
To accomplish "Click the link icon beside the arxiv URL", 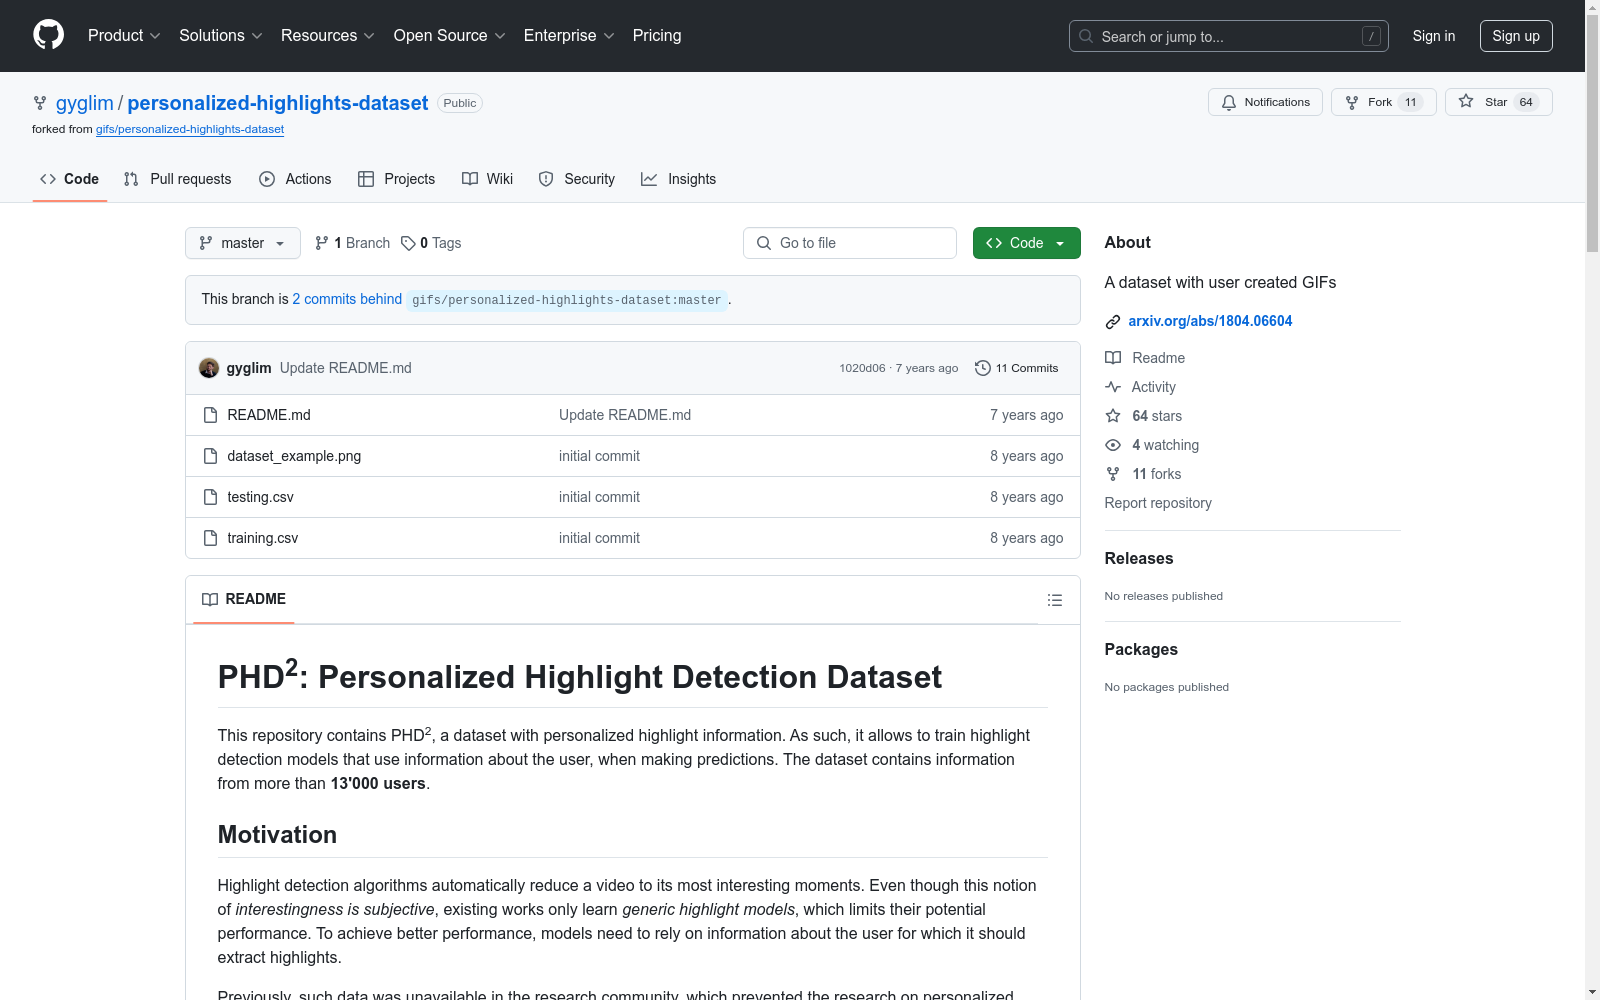I will [1112, 322].
